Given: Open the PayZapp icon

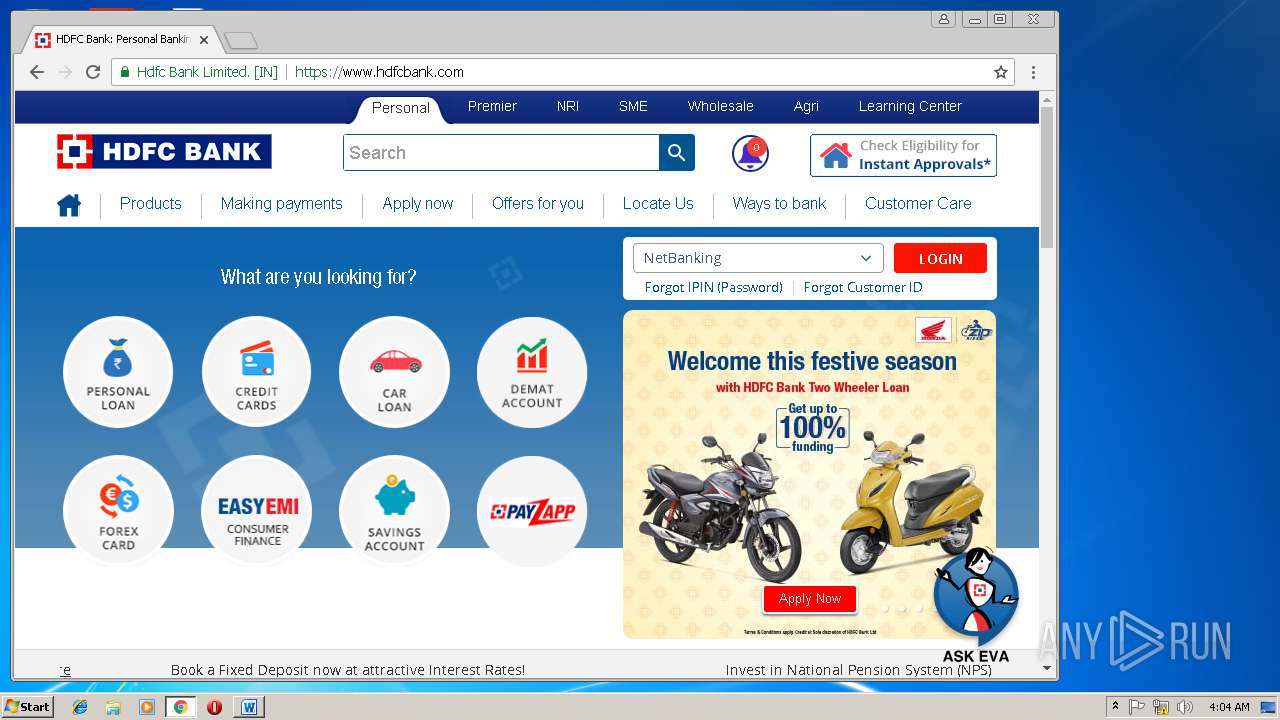Looking at the screenshot, I should [532, 511].
